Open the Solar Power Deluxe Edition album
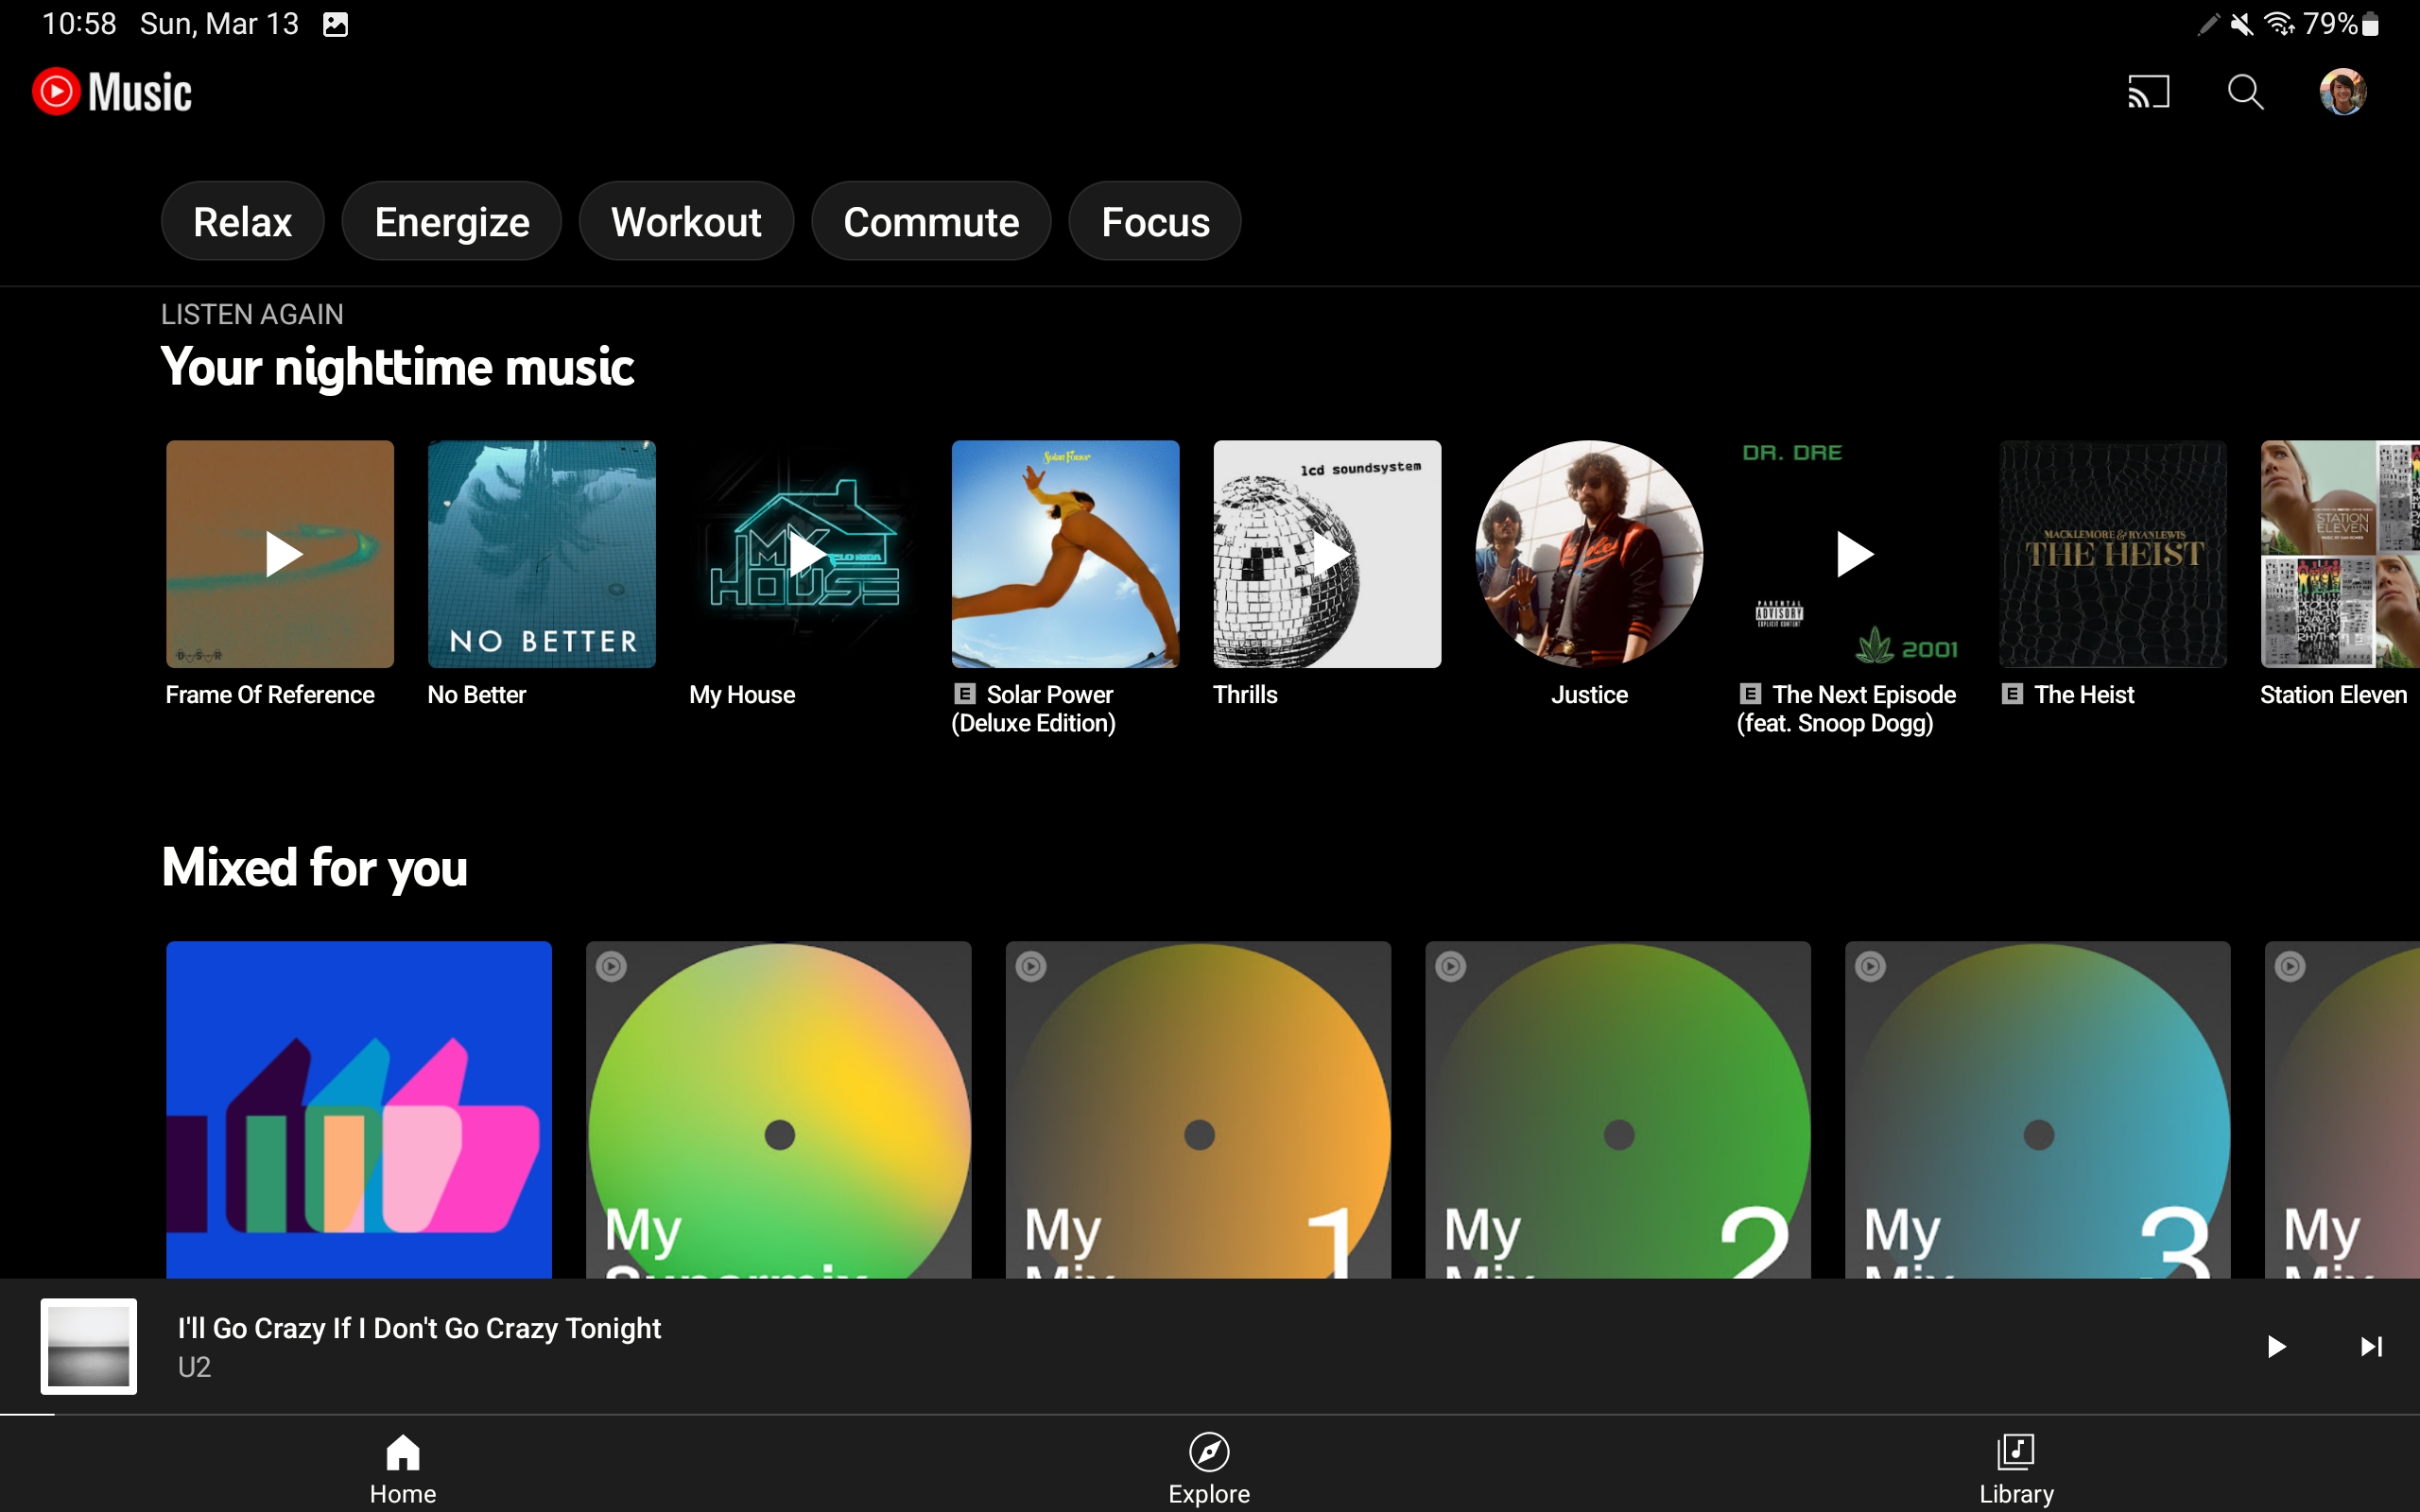This screenshot has width=2420, height=1512. click(x=1065, y=554)
